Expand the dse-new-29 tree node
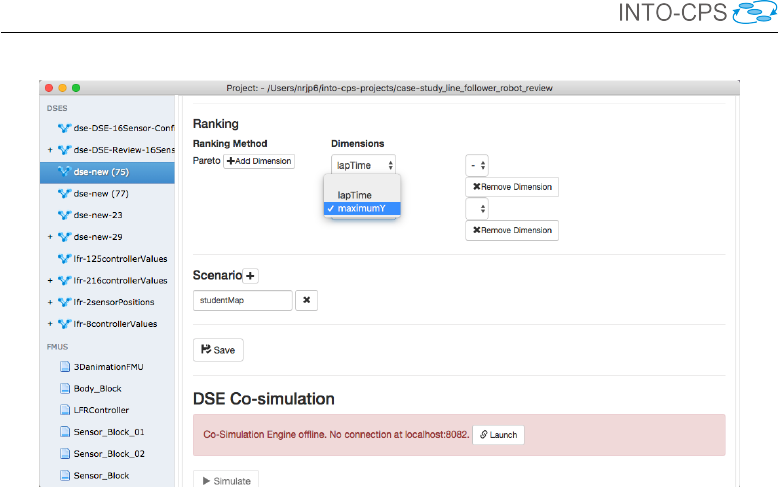 coord(50,237)
